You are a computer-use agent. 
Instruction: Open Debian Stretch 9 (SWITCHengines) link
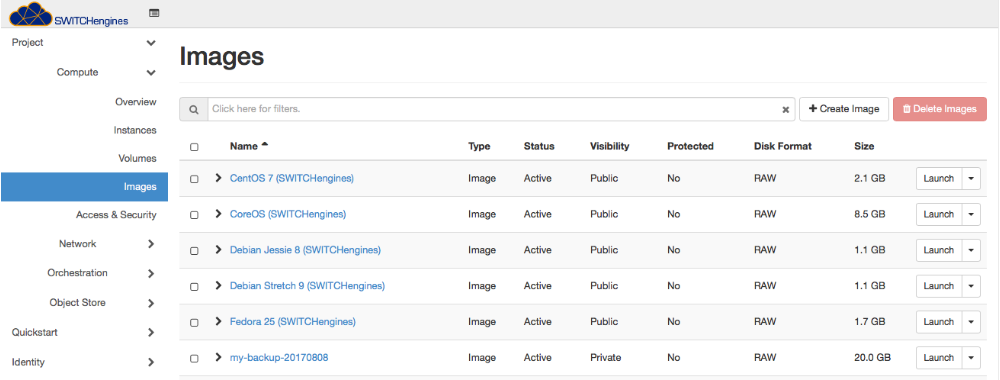(307, 286)
